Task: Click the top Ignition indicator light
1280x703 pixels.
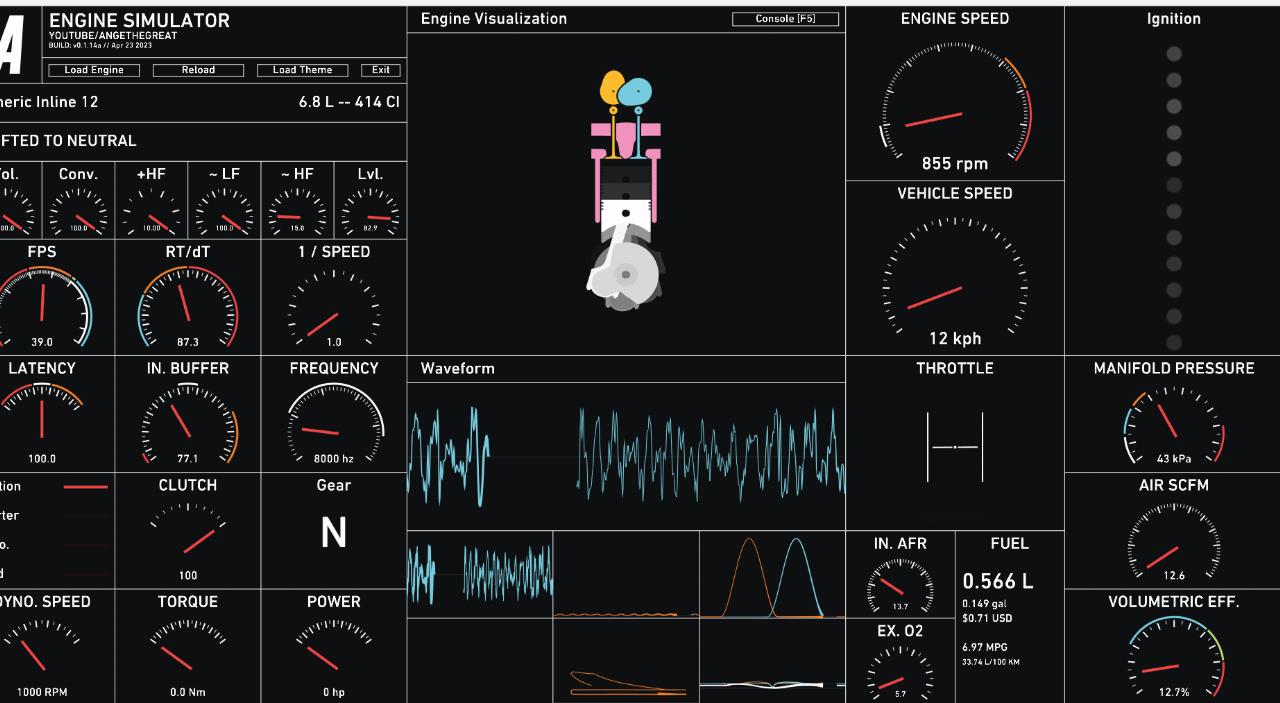Action: tap(1174, 54)
